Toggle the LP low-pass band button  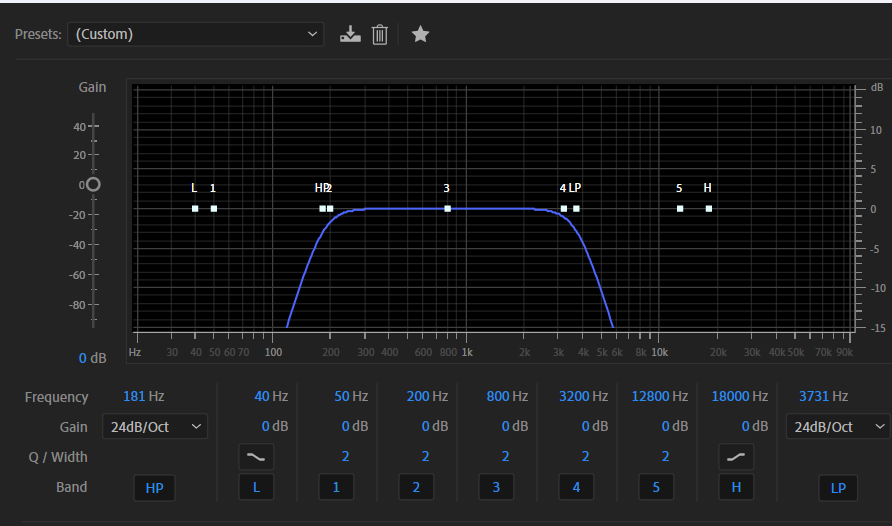(x=837, y=488)
